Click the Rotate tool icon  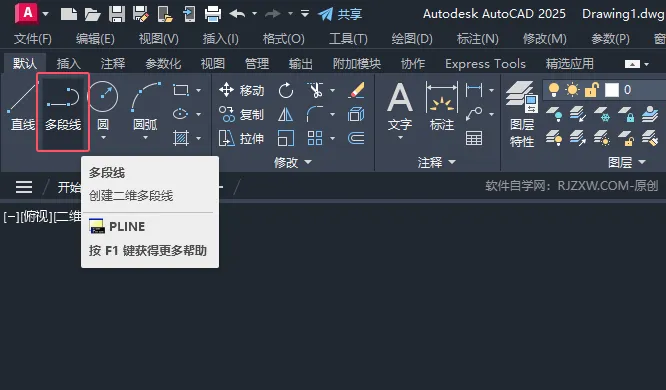click(x=286, y=90)
